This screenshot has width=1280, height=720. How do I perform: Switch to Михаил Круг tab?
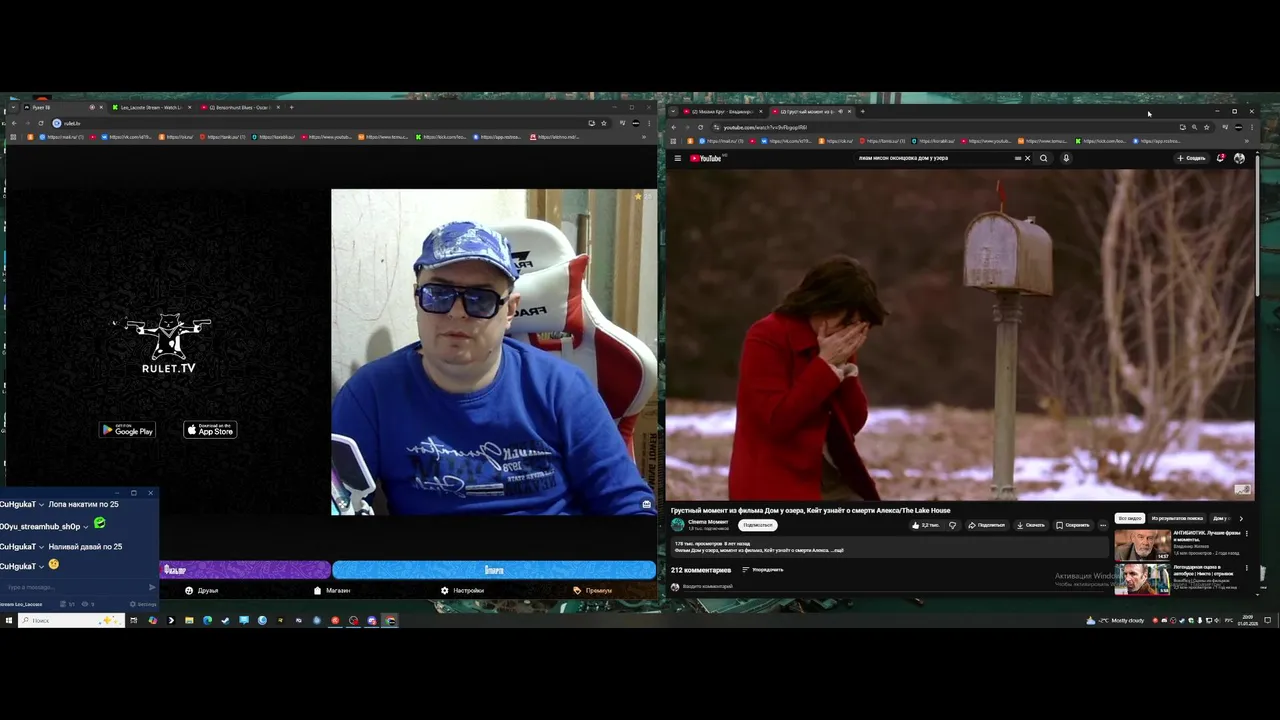tap(722, 111)
